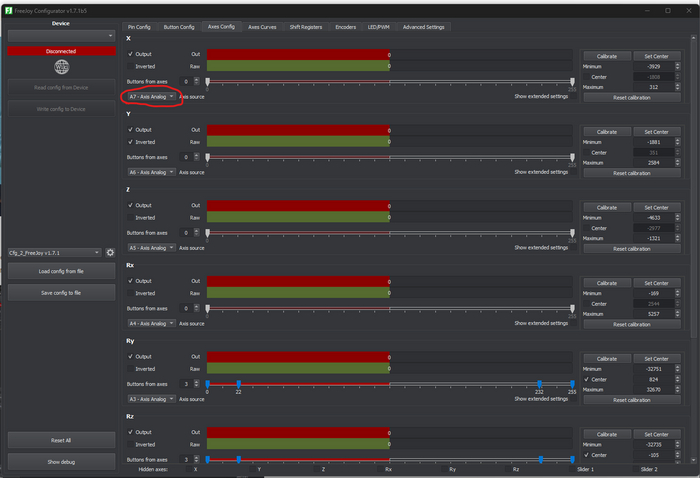Uncheck the Ry axis Center checkbox
The width and height of the screenshot is (700, 478).
coord(587,379)
